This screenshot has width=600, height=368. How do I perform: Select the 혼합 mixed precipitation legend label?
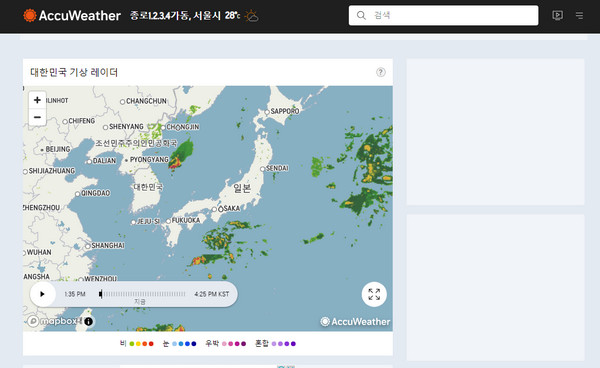tap(262, 343)
